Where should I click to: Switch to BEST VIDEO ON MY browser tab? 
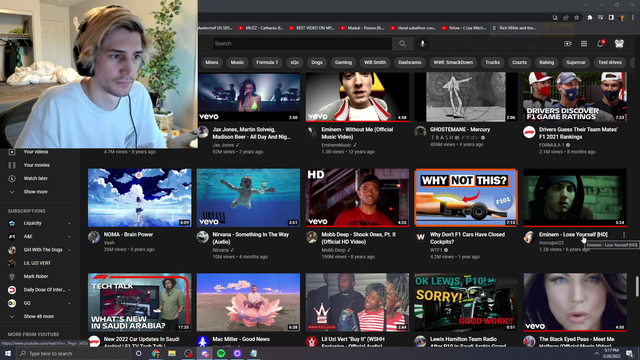312,28
